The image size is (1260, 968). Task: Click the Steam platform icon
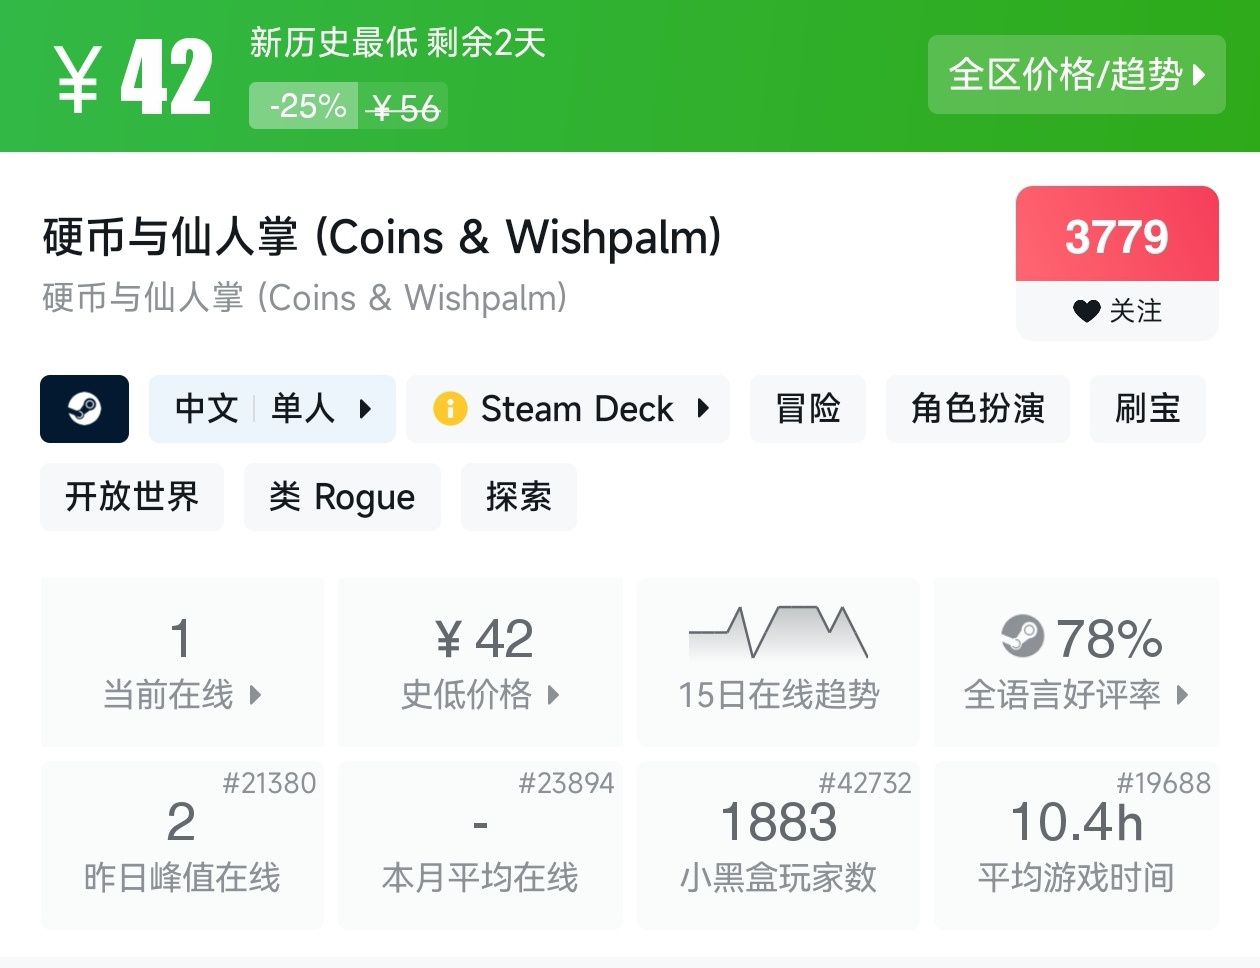pos(84,409)
